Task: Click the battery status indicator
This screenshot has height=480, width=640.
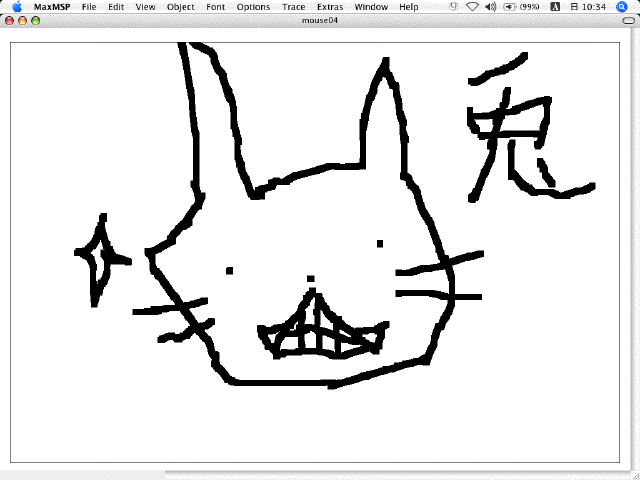Action: coord(520,7)
